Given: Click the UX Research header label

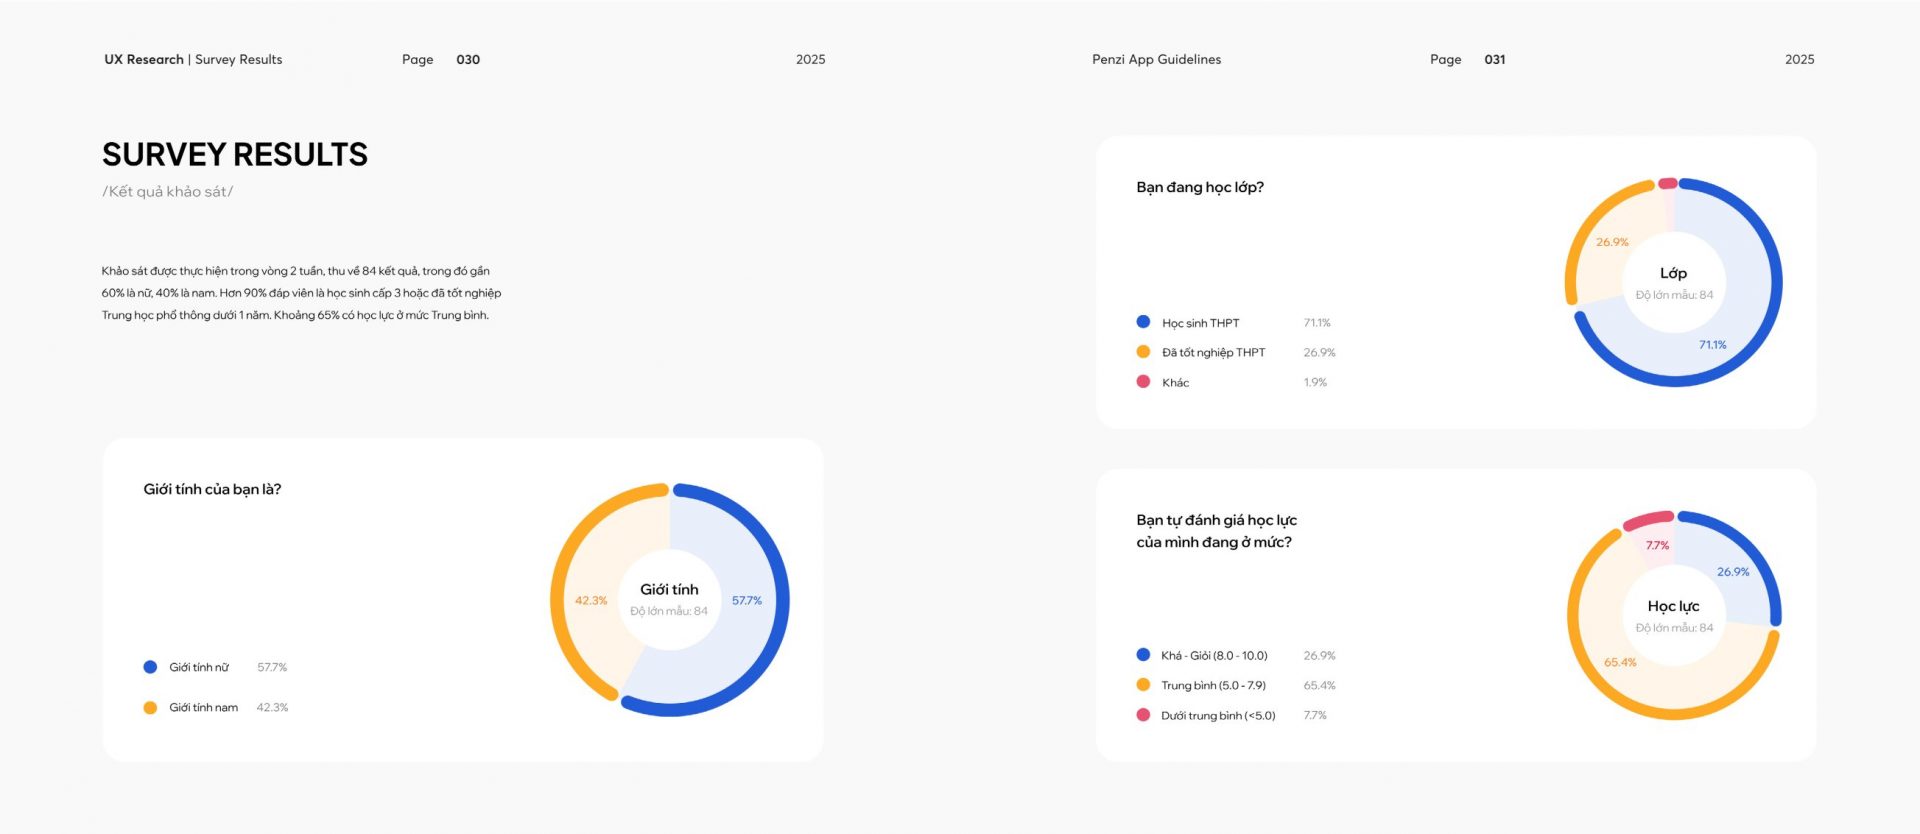Looking at the screenshot, I should pyautogui.click(x=144, y=59).
